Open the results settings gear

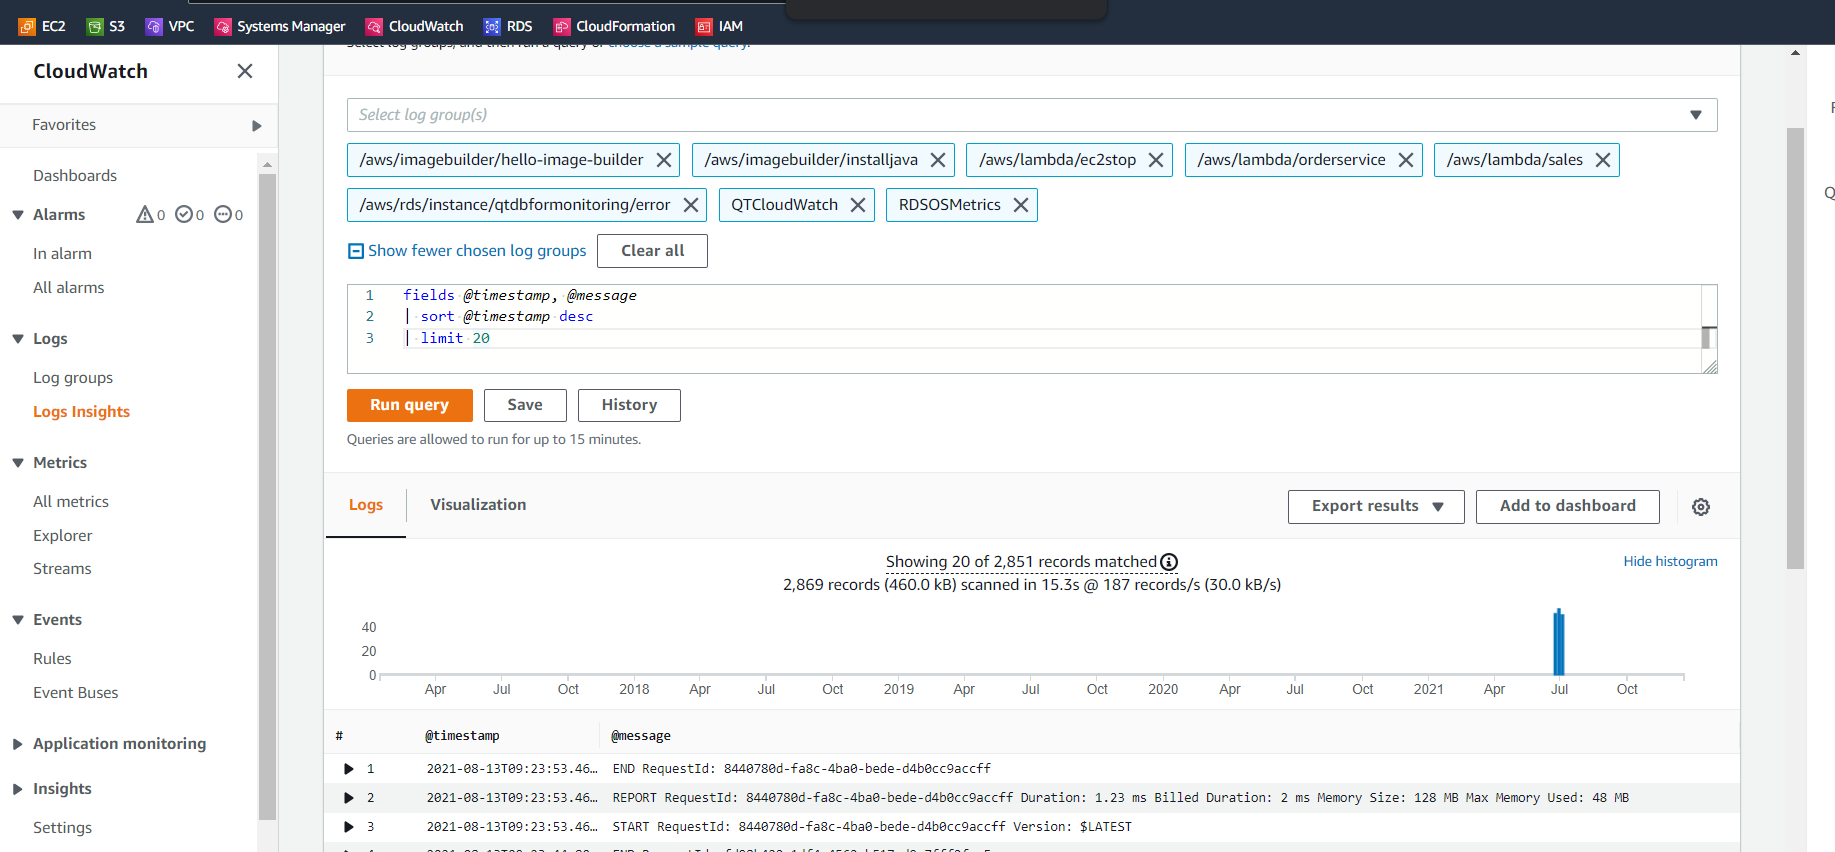pos(1701,507)
